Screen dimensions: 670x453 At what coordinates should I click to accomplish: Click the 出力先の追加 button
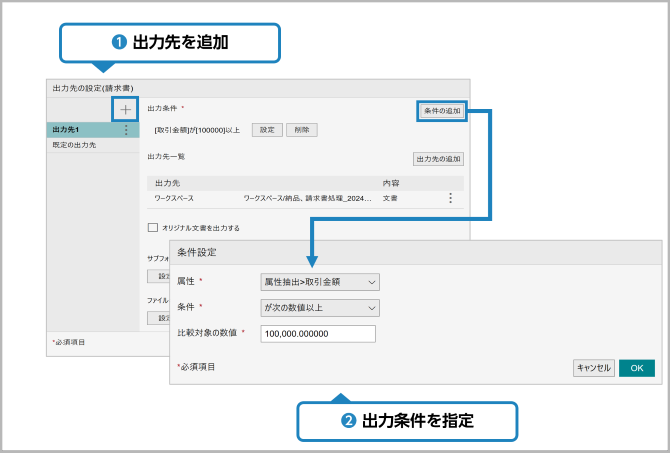tap(438, 159)
